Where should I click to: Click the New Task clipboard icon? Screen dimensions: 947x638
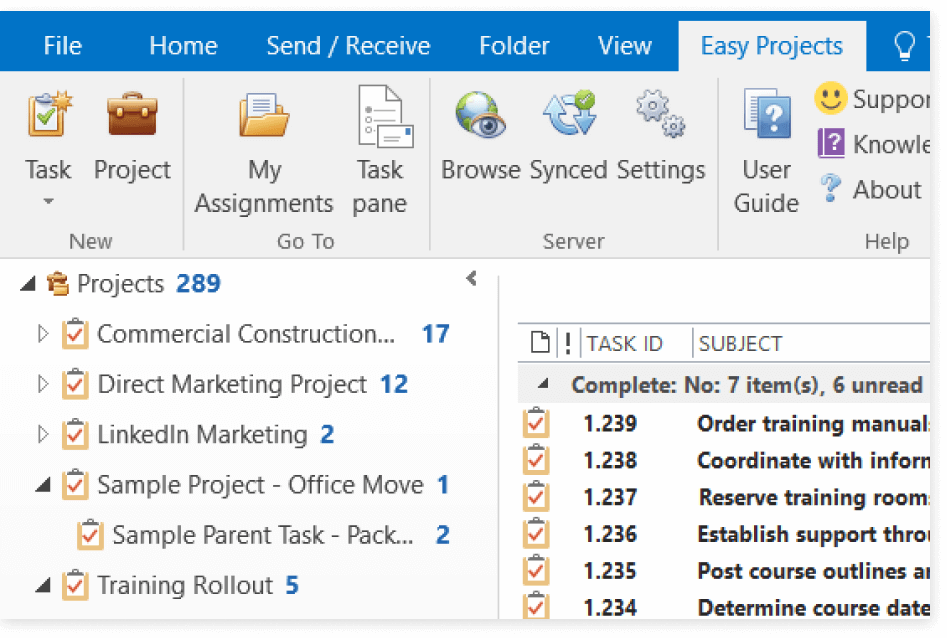pyautogui.click(x=49, y=114)
